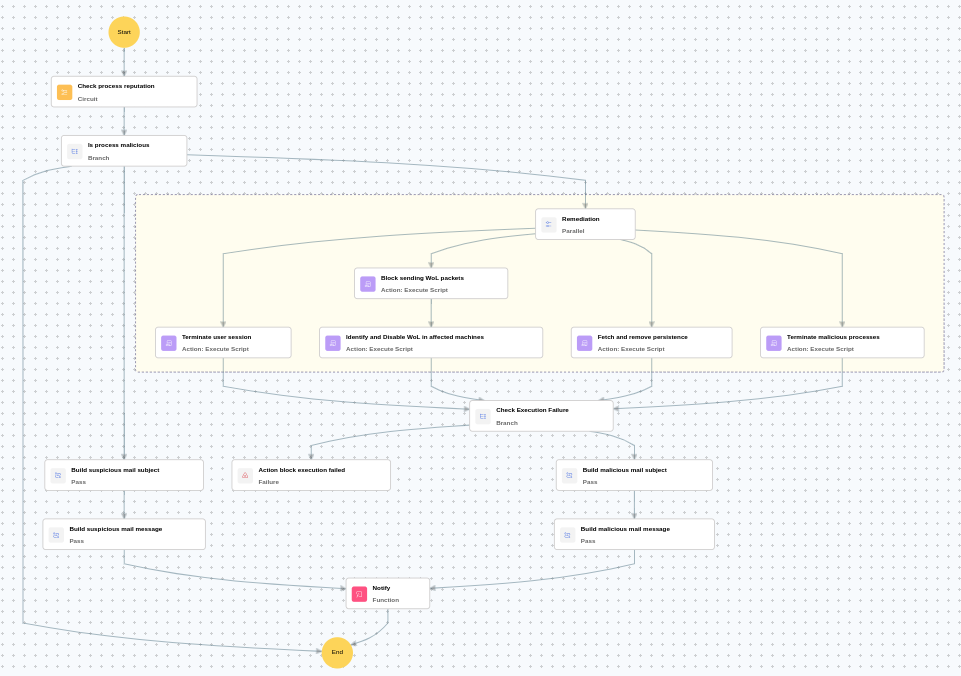Select 'Fetch and remove persistence' title text
This screenshot has width=961, height=676.
[x=642, y=337]
